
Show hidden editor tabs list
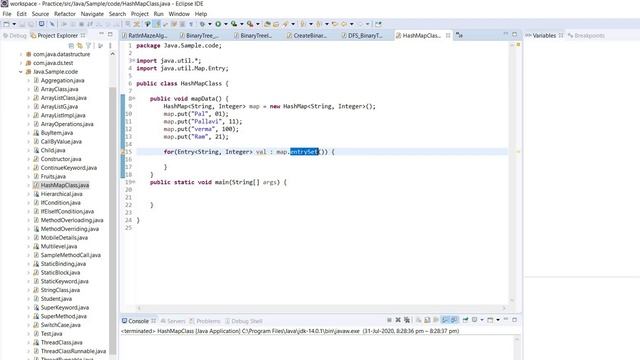pyautogui.click(x=459, y=36)
